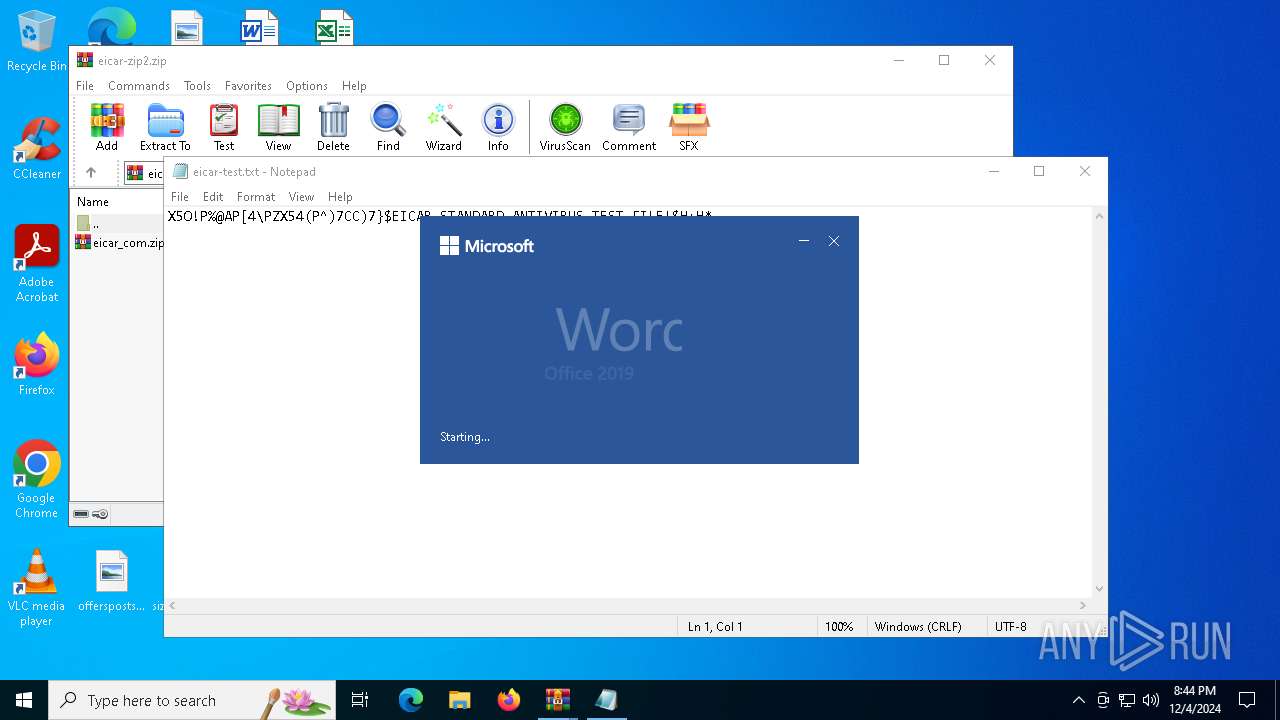The height and width of the screenshot is (720, 1280).
Task: Open Adobe Acrobat desktop shortcut
Action: pos(36,263)
